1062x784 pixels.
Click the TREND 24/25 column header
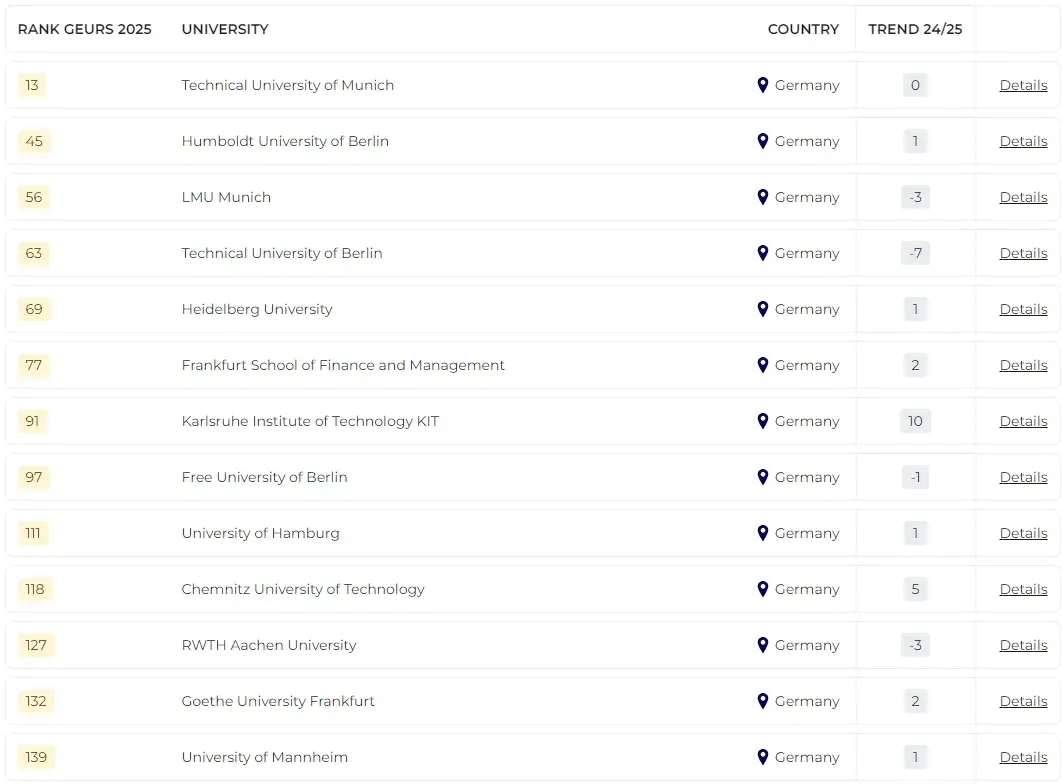tap(915, 29)
